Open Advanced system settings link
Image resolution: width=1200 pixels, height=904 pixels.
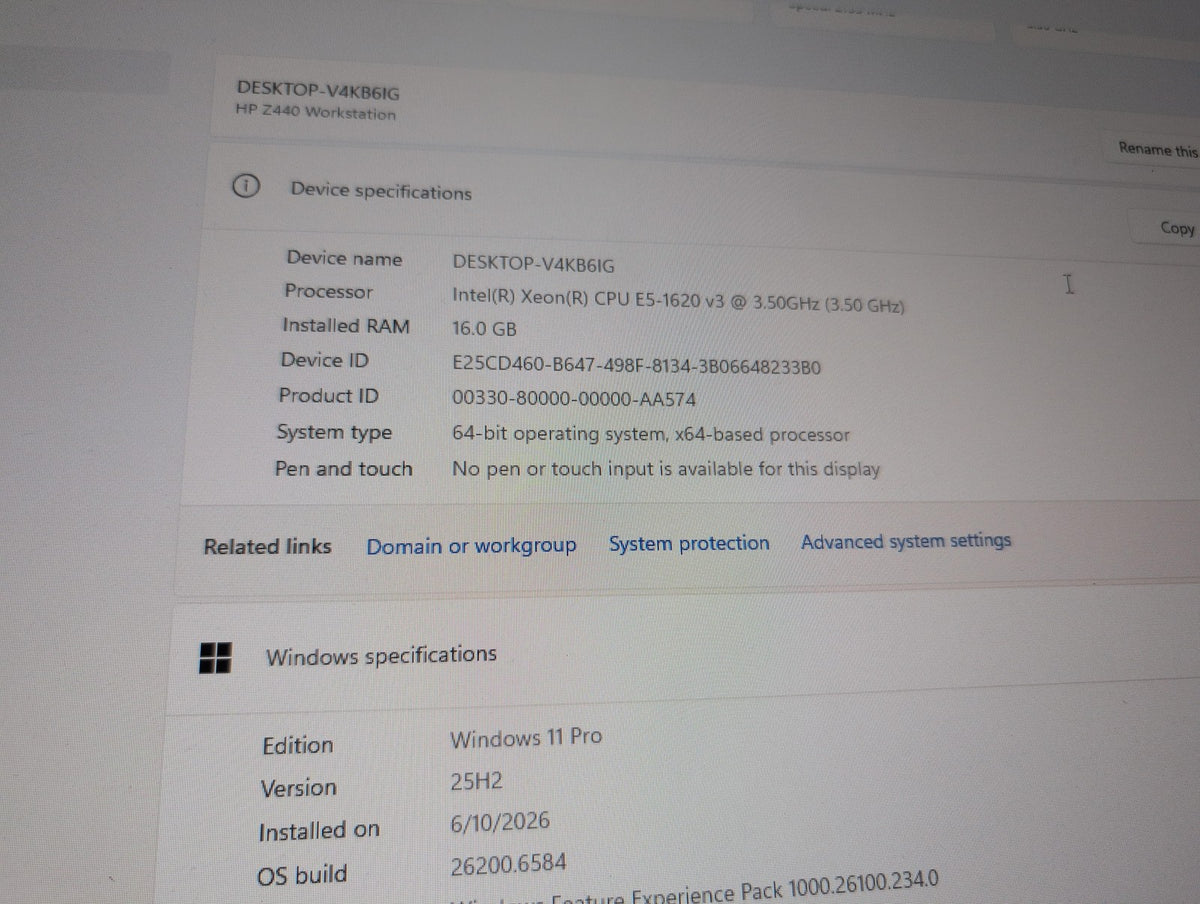click(906, 541)
